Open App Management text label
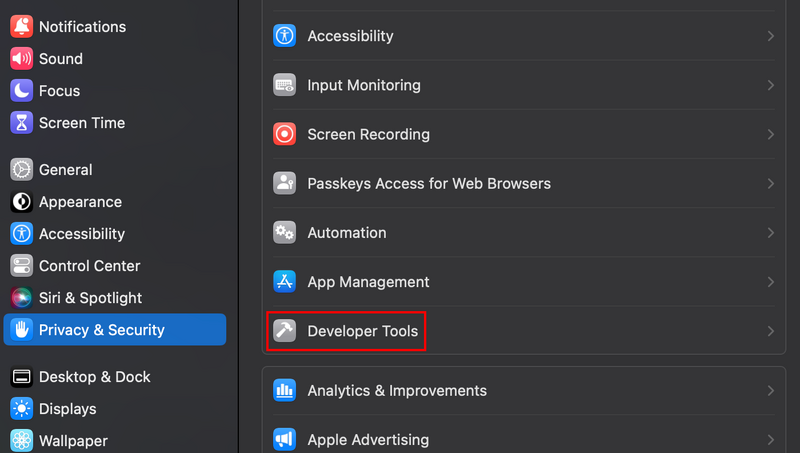The height and width of the screenshot is (453, 800). tap(368, 282)
